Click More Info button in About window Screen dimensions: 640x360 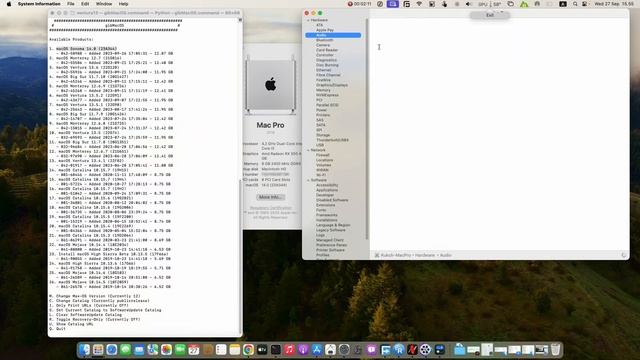pos(271,197)
